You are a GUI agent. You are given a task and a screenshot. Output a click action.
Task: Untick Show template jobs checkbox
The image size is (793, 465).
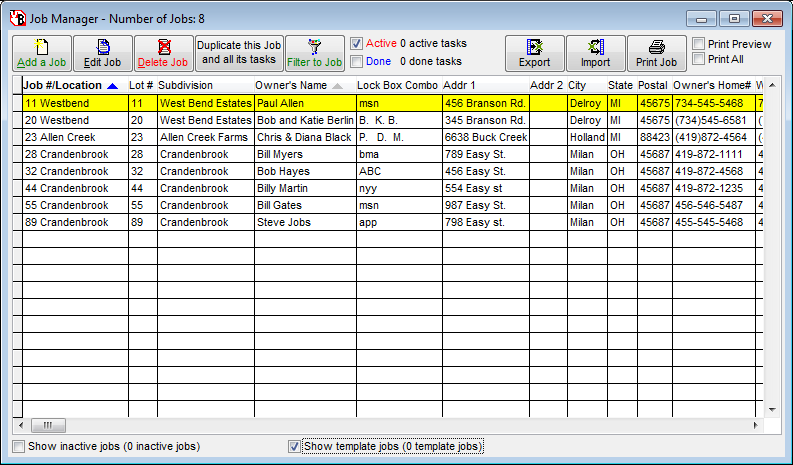click(294, 446)
